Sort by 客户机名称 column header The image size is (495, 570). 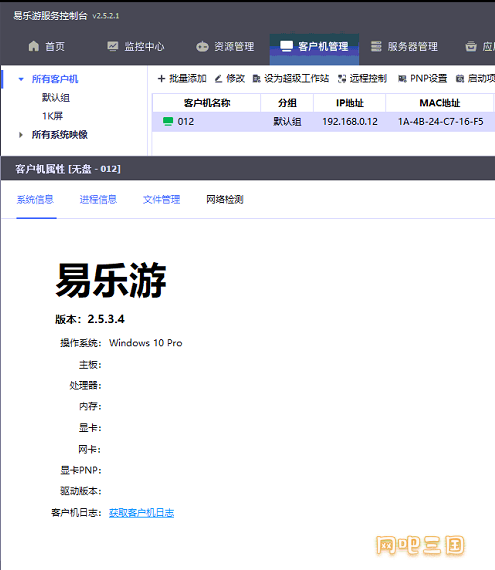coord(207,103)
